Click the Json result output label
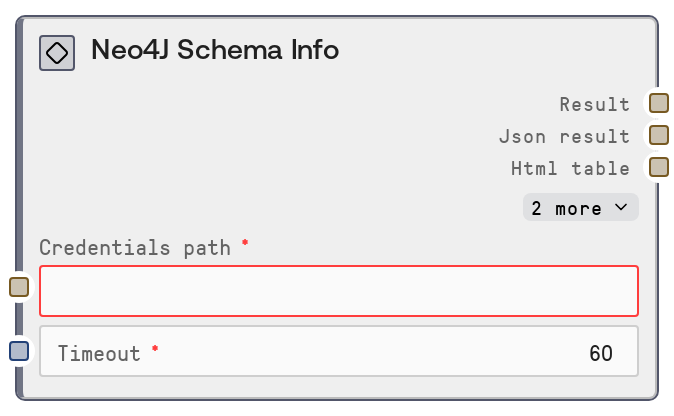Viewport: 674px width, 416px height. [564, 136]
